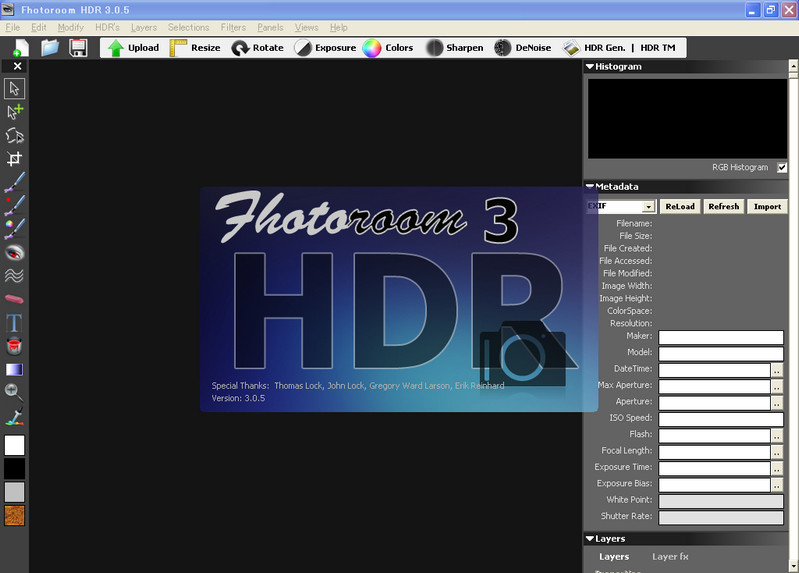Open the DeNoise filter

(523, 48)
